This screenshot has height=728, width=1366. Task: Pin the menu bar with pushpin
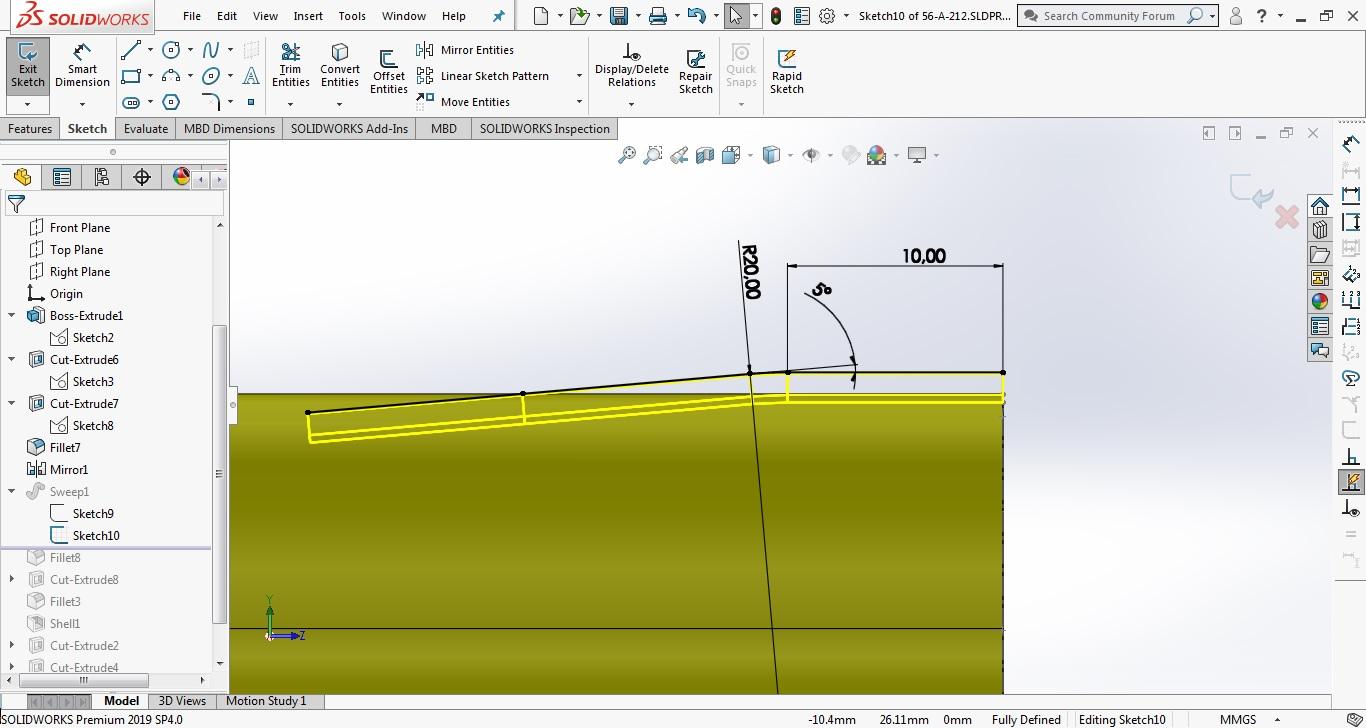coord(499,16)
